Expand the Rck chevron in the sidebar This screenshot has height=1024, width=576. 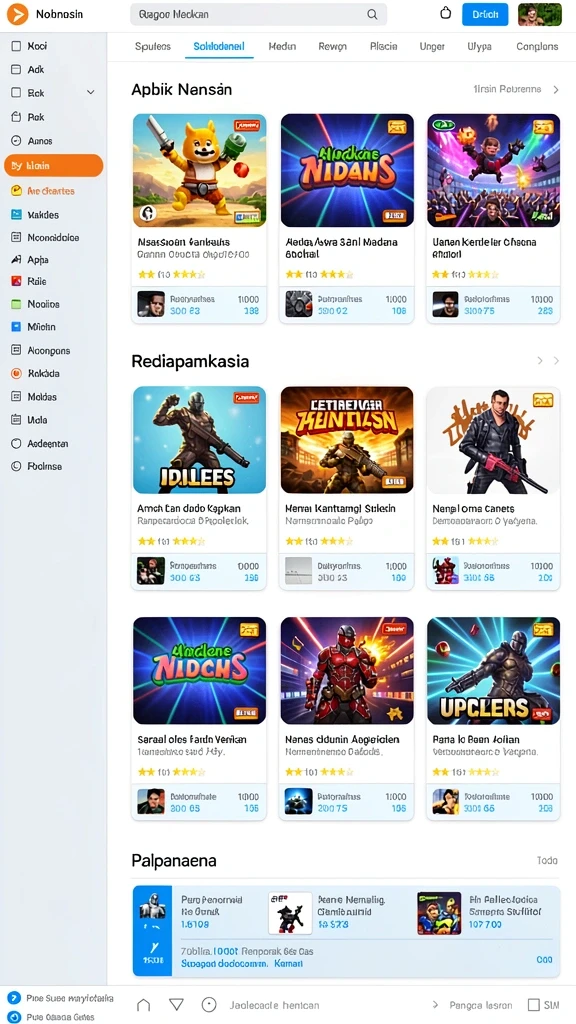pyautogui.click(x=91, y=93)
